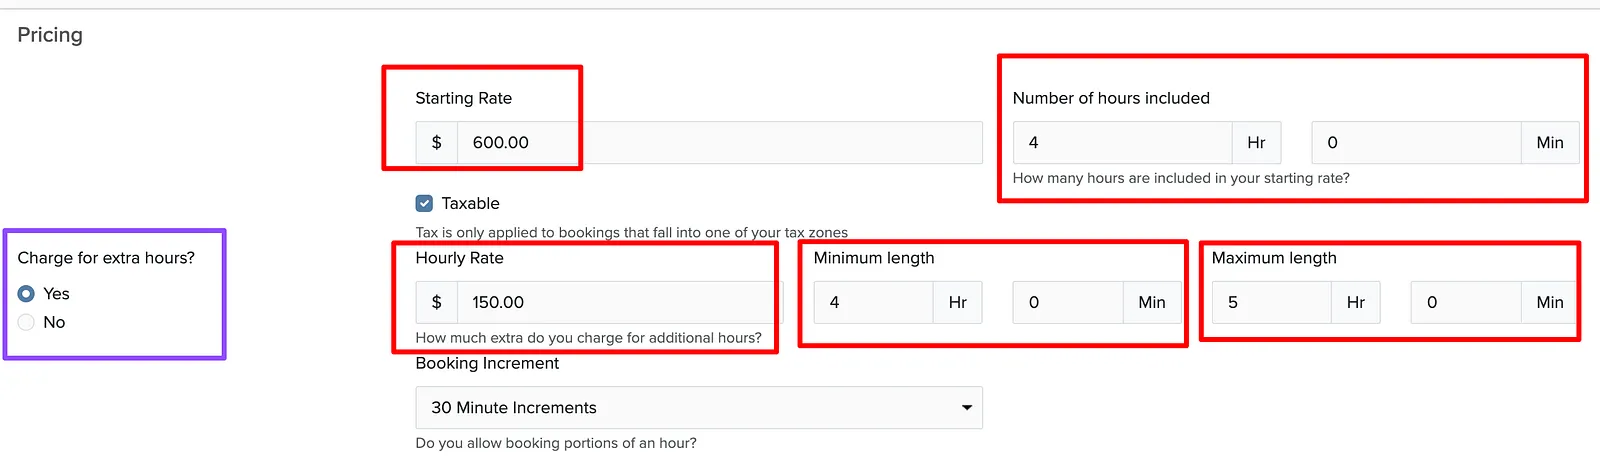
Task: Click the Starting Rate amount field
Action: point(719,143)
